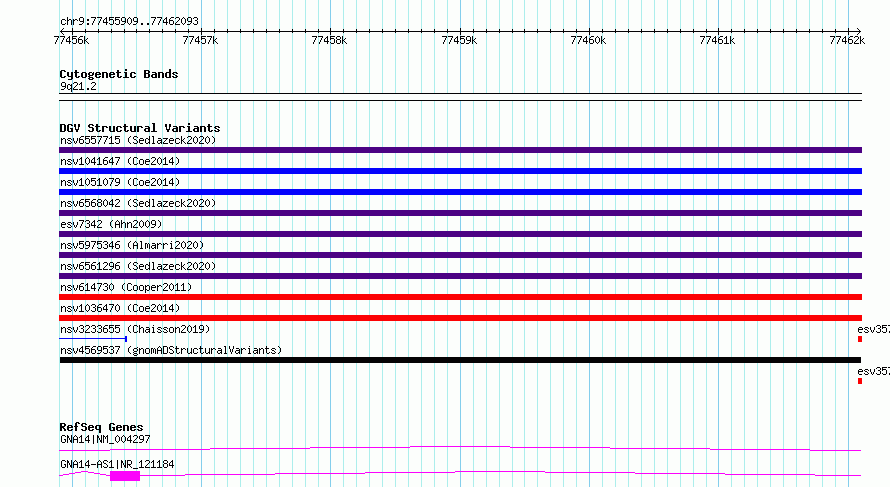Click the Cytogenetic Bands track title
890x487 pixels.
coord(119,74)
